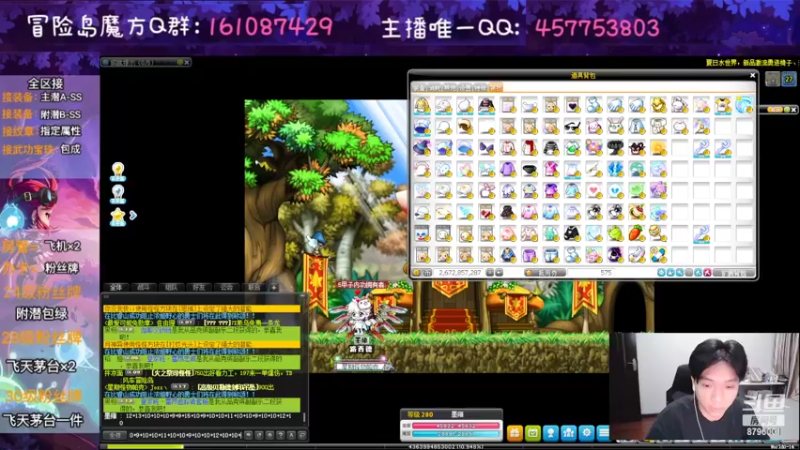Open the orange cash shop menu icon
This screenshot has width=800, height=450.
(514, 433)
